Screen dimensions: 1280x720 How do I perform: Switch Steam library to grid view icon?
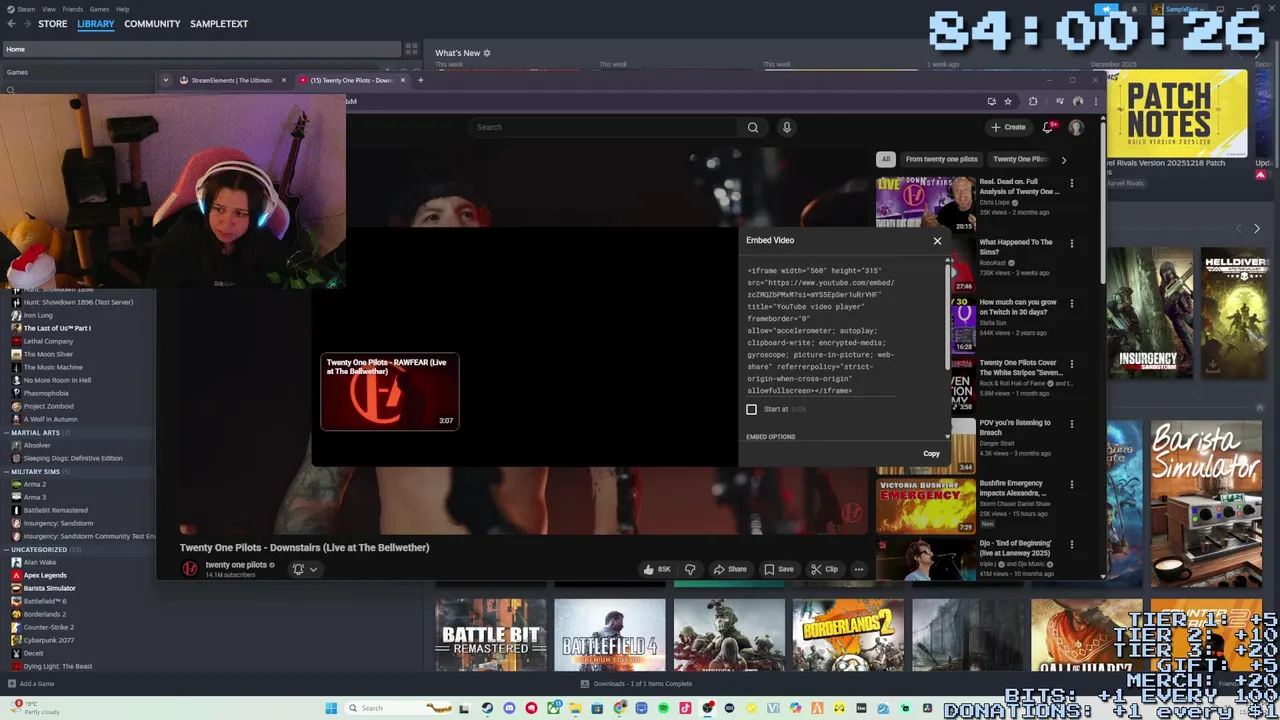coord(411,49)
